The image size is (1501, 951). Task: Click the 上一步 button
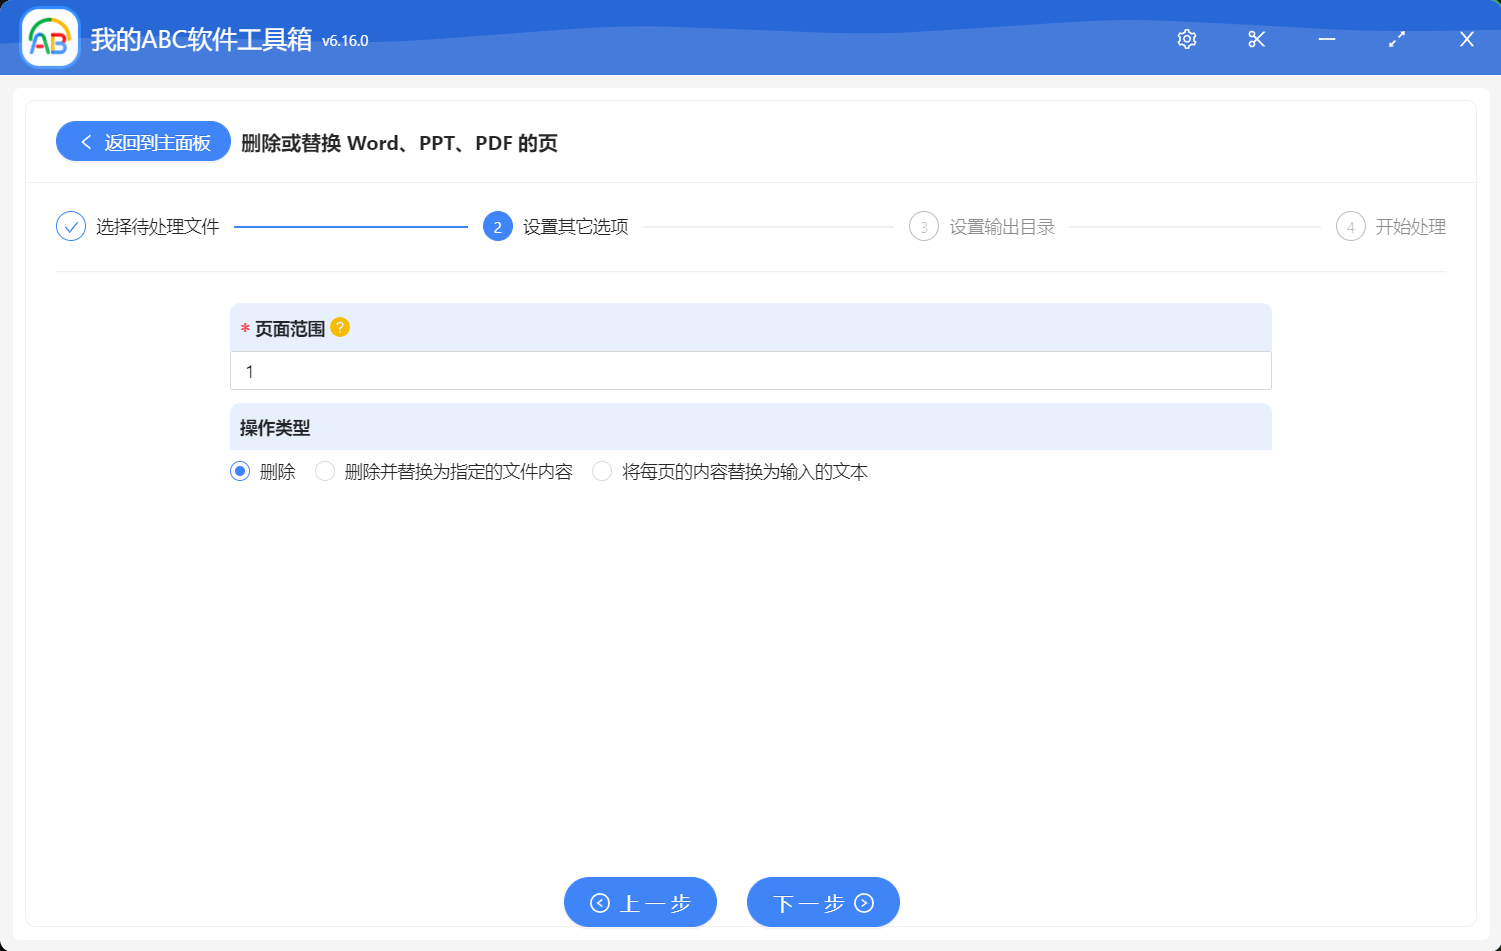click(640, 901)
